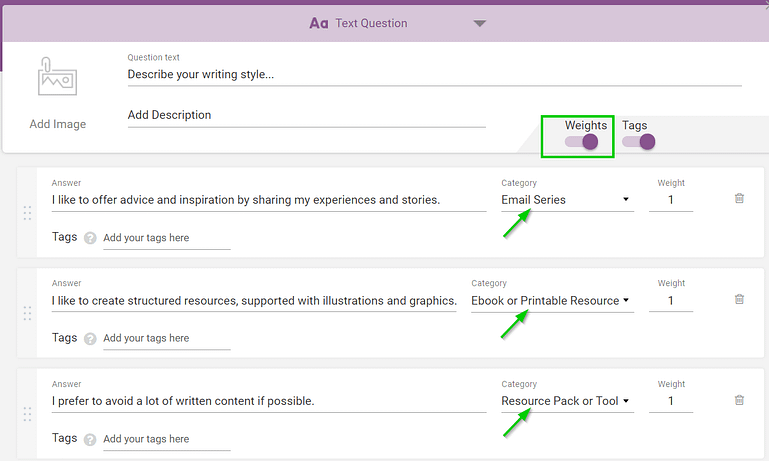
Task: Turn off the Tags toggle
Action: [638, 142]
